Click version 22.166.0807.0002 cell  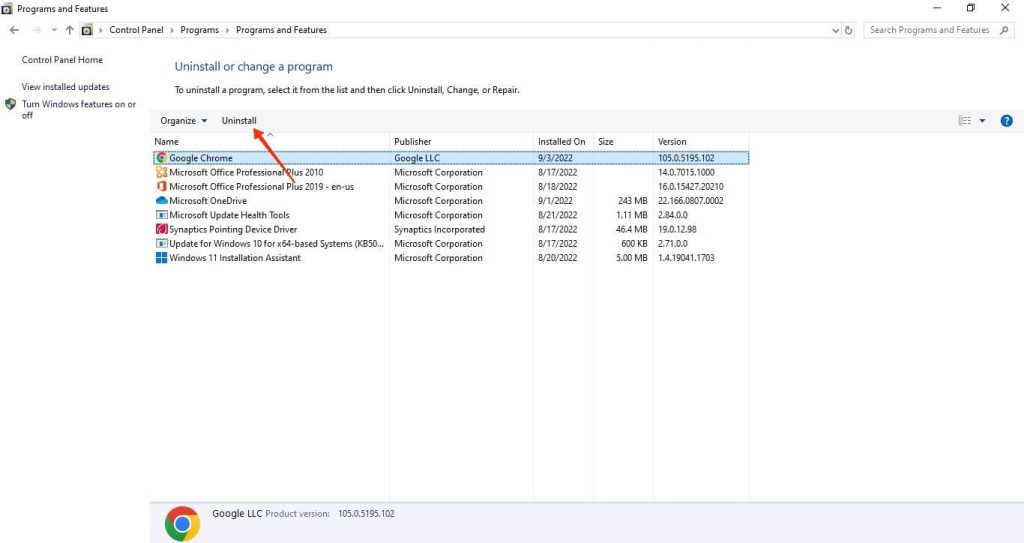(x=691, y=201)
